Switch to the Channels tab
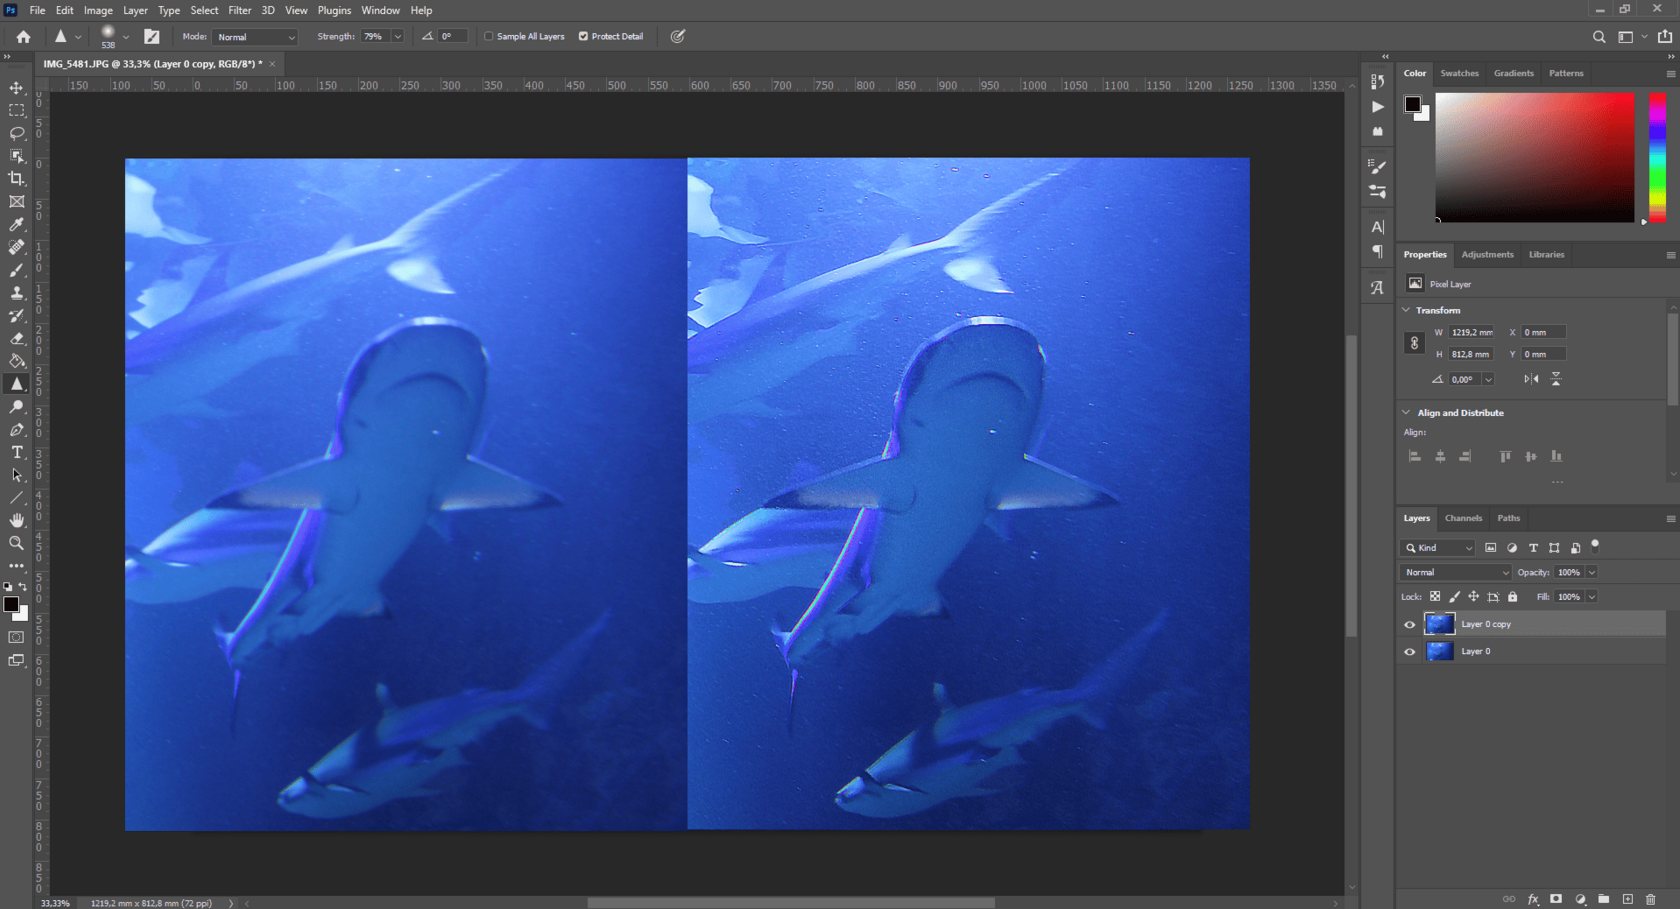 click(1463, 518)
